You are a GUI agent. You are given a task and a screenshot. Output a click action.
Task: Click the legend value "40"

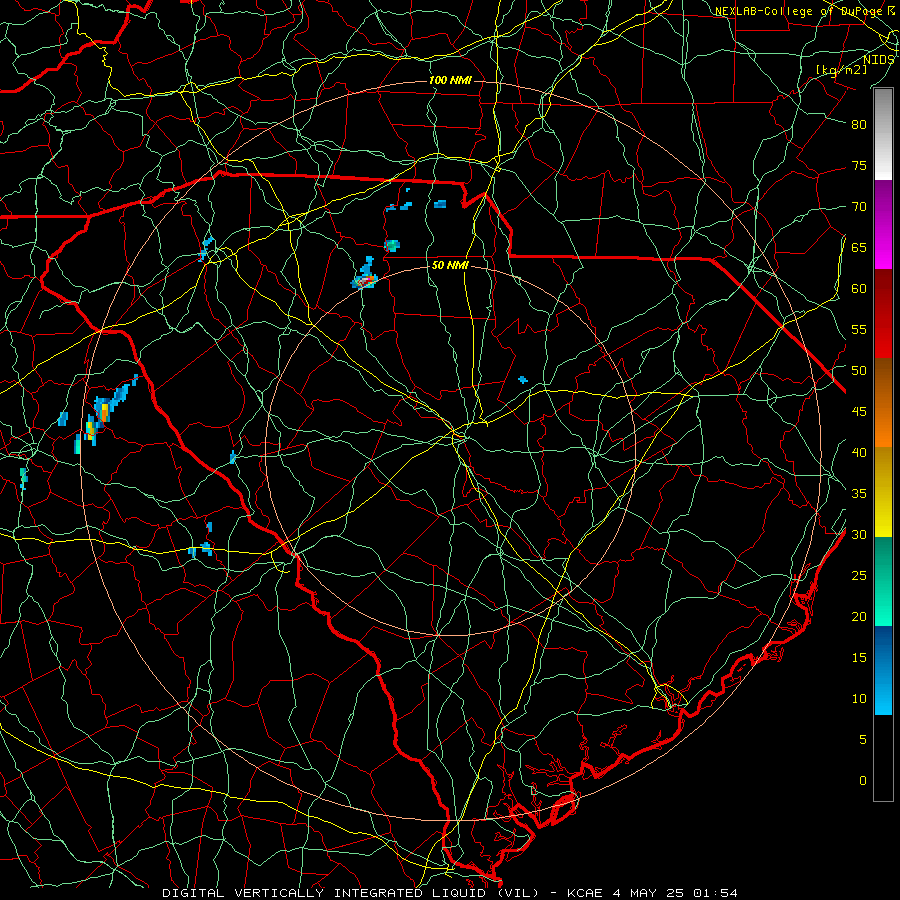(859, 452)
